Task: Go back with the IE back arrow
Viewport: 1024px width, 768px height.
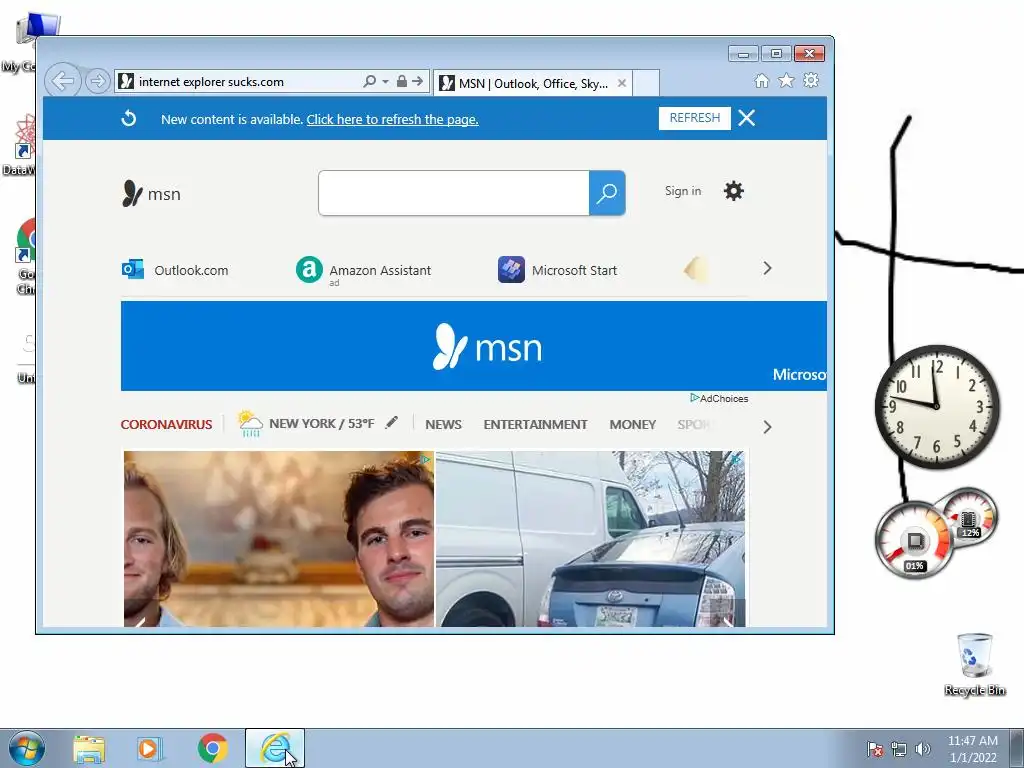Action: click(x=63, y=81)
